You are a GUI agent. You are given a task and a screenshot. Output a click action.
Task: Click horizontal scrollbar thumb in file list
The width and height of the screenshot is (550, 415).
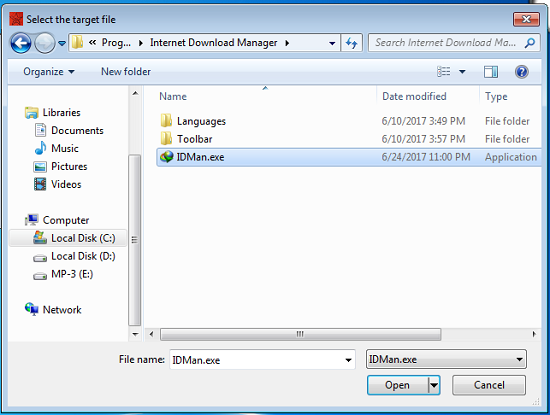300,334
